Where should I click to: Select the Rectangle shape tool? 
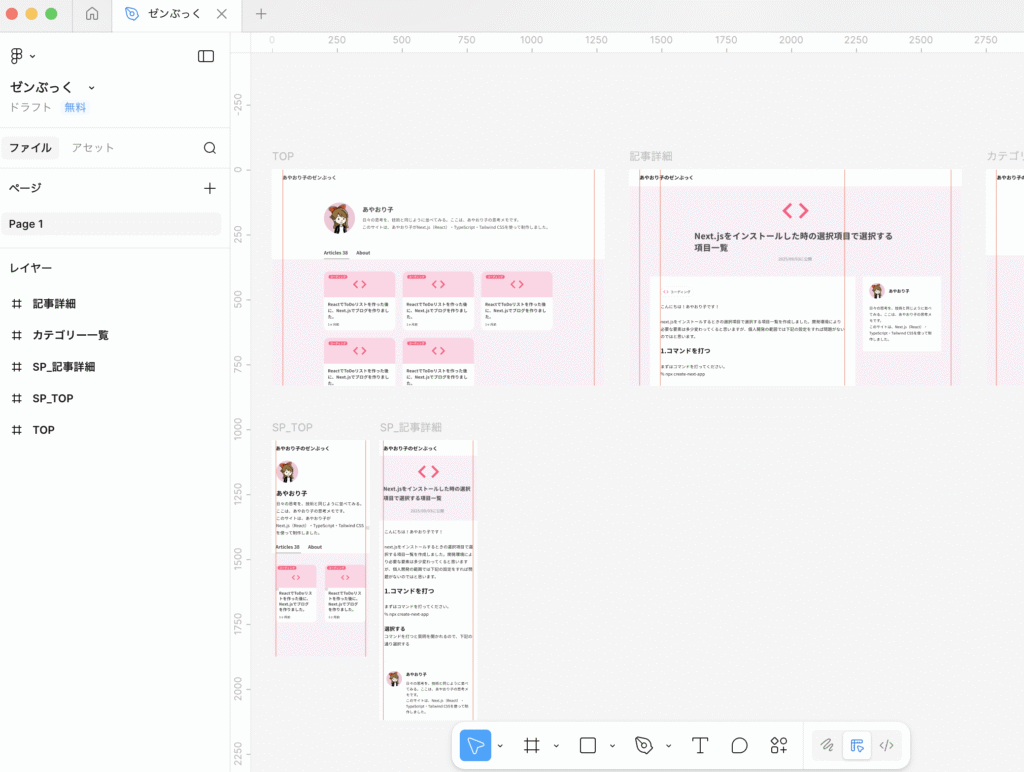588,745
